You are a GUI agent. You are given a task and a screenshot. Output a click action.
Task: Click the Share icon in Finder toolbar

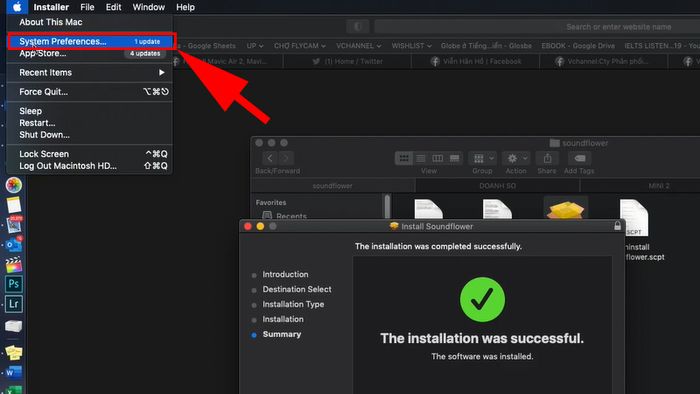(547, 158)
